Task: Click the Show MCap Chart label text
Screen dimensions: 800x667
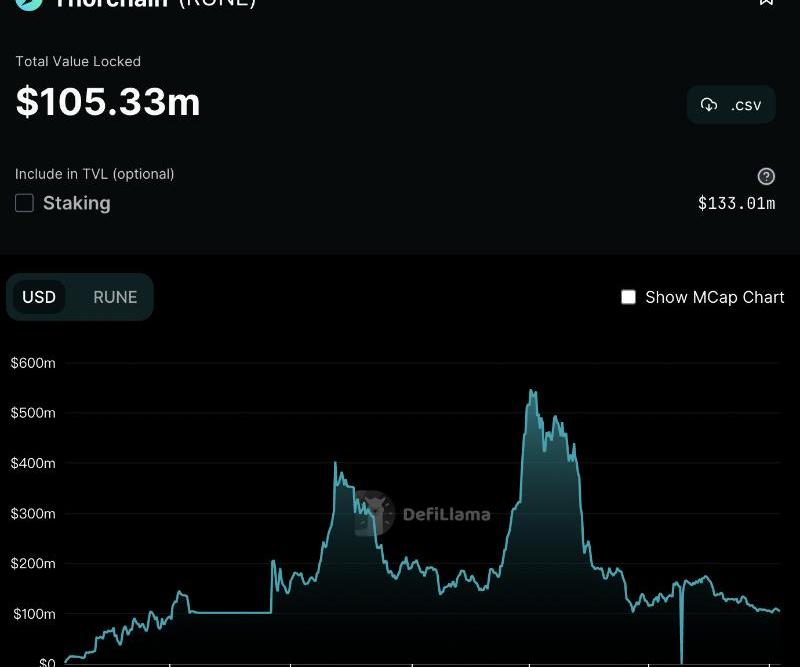Action: pyautogui.click(x=714, y=297)
